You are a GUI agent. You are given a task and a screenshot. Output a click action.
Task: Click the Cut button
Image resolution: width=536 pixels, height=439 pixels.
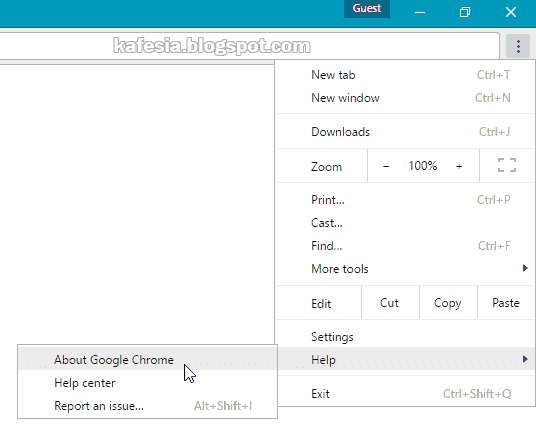point(390,303)
